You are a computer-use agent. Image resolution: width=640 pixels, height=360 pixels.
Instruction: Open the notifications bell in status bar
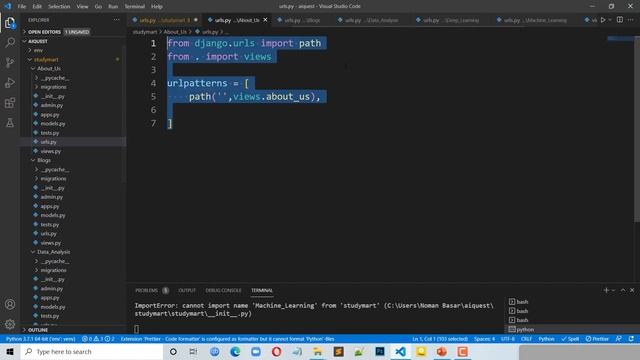point(631,339)
